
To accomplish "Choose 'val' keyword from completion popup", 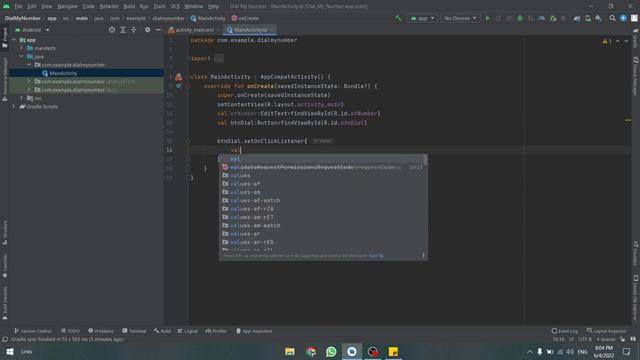I will (x=322, y=159).
